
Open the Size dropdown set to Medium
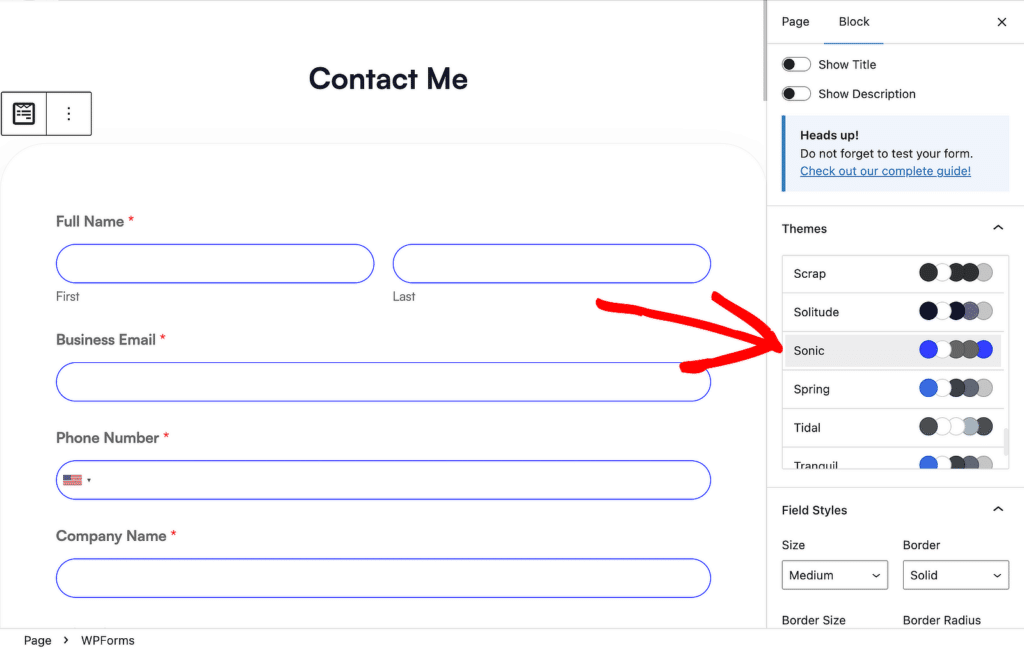click(835, 575)
